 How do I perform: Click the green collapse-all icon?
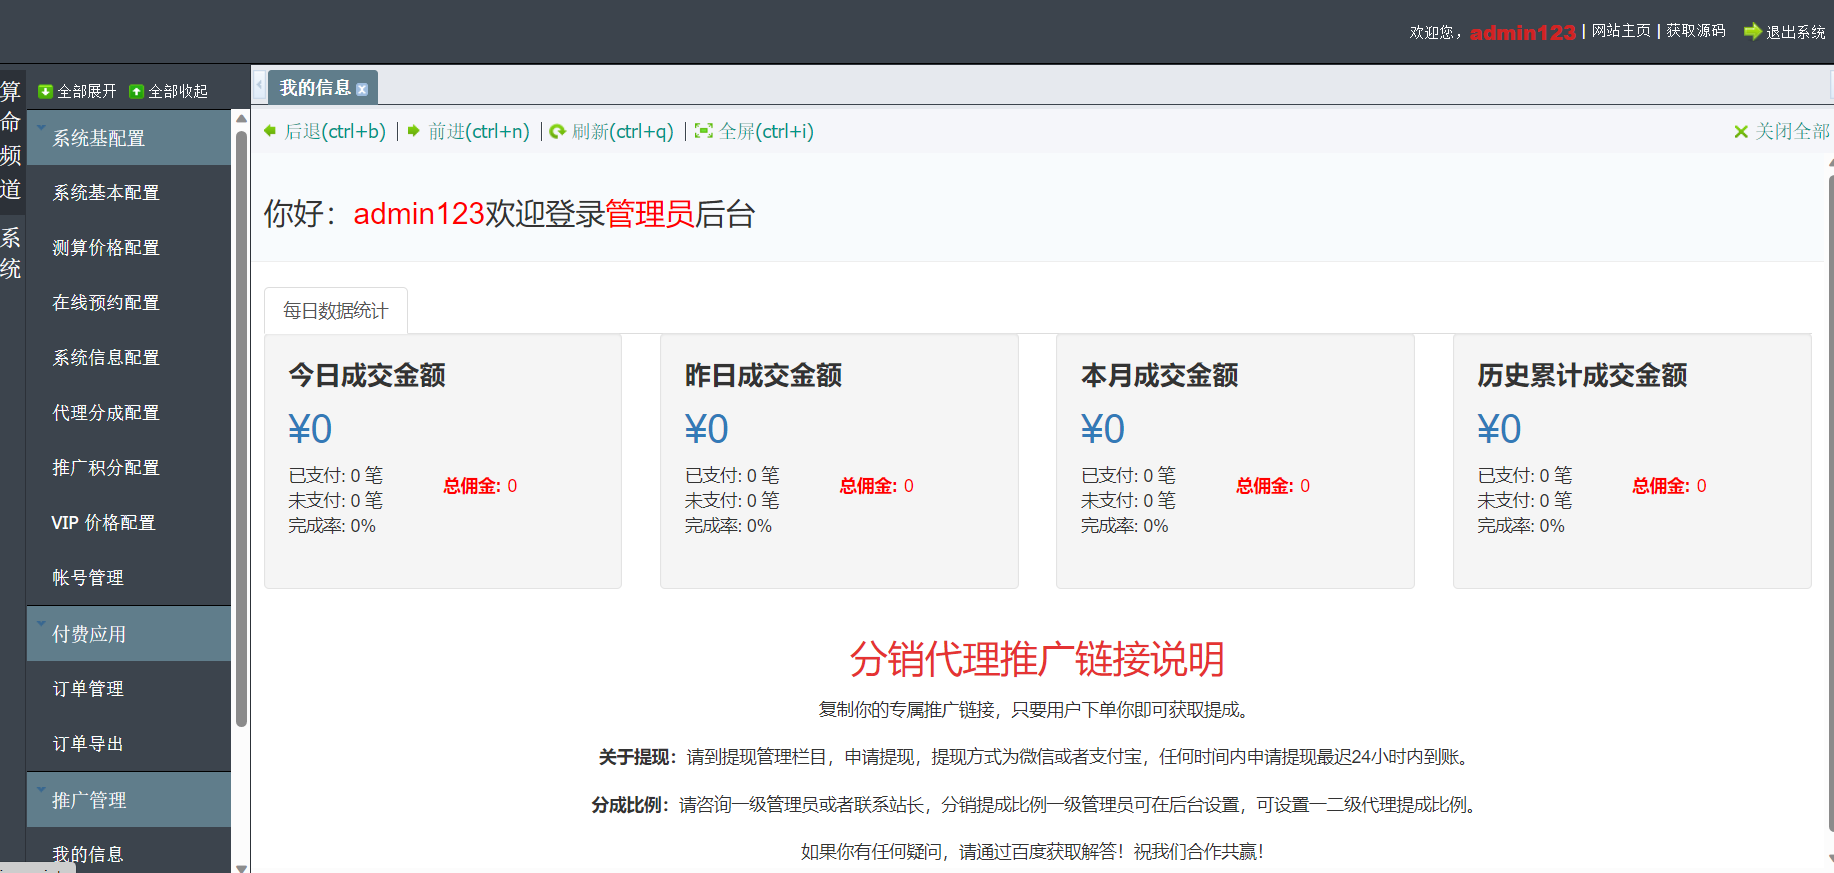137,91
